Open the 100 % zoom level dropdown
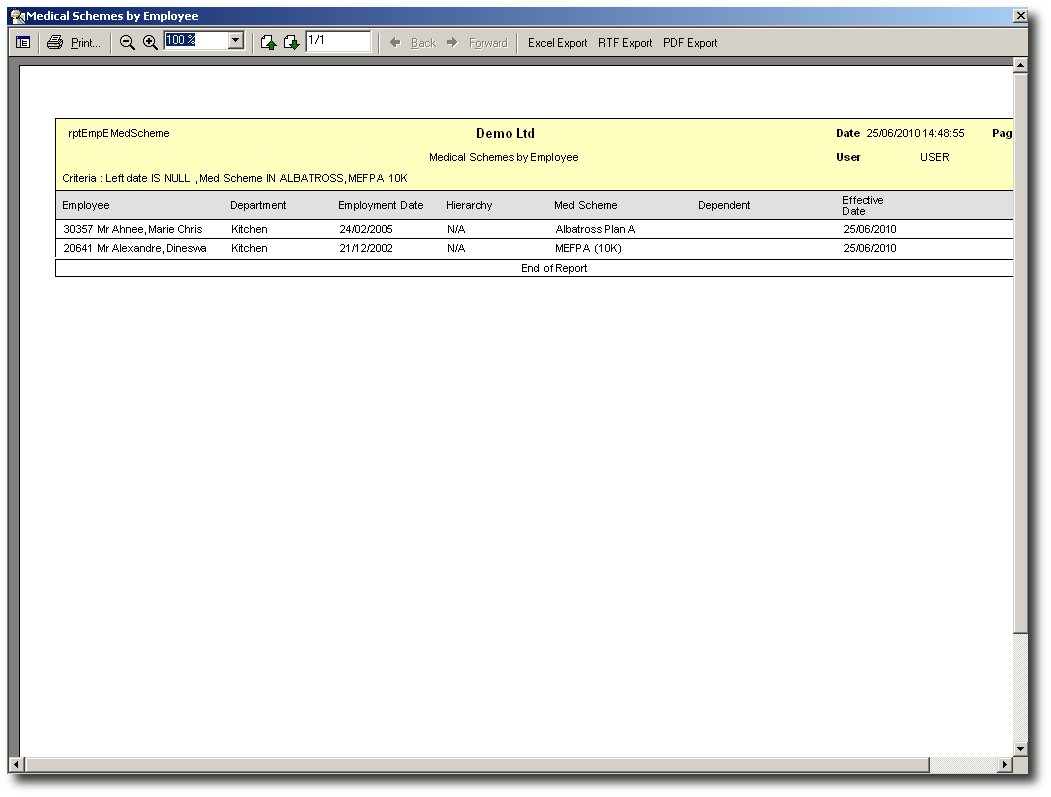 tap(236, 41)
